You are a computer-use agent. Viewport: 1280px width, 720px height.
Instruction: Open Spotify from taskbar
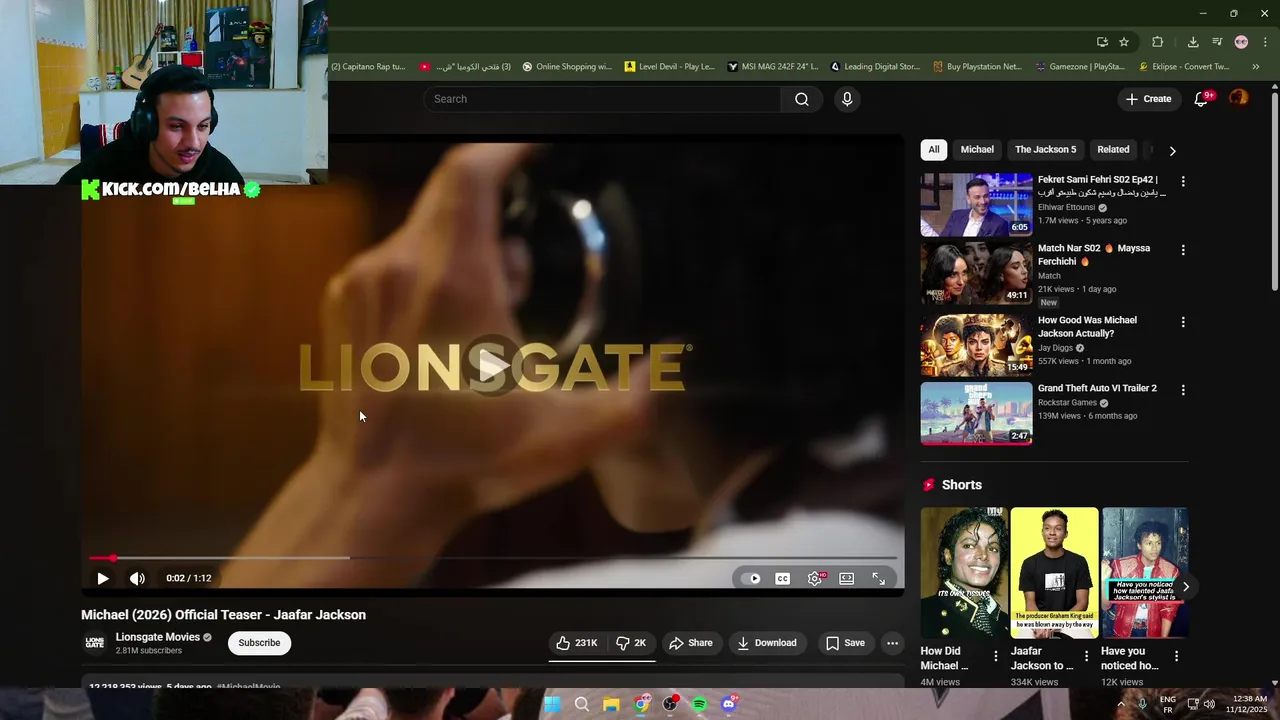(x=699, y=704)
